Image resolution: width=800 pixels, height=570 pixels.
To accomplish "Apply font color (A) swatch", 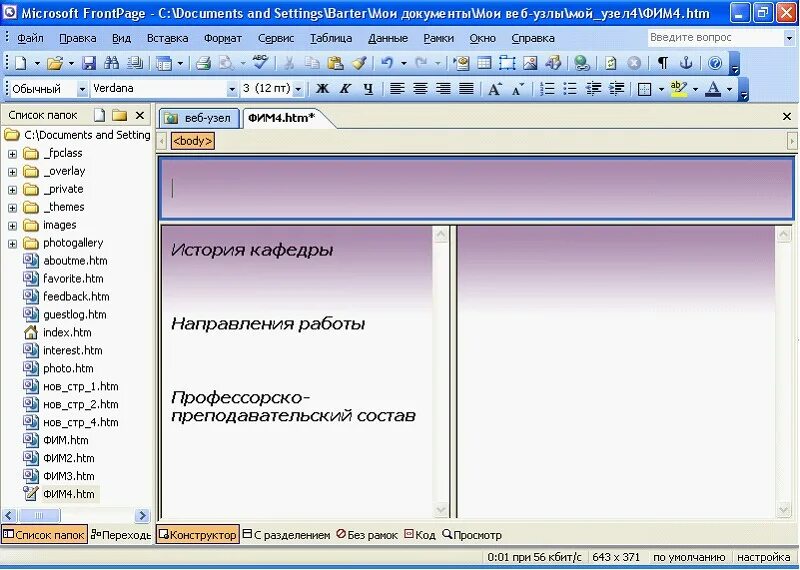I will [713, 89].
